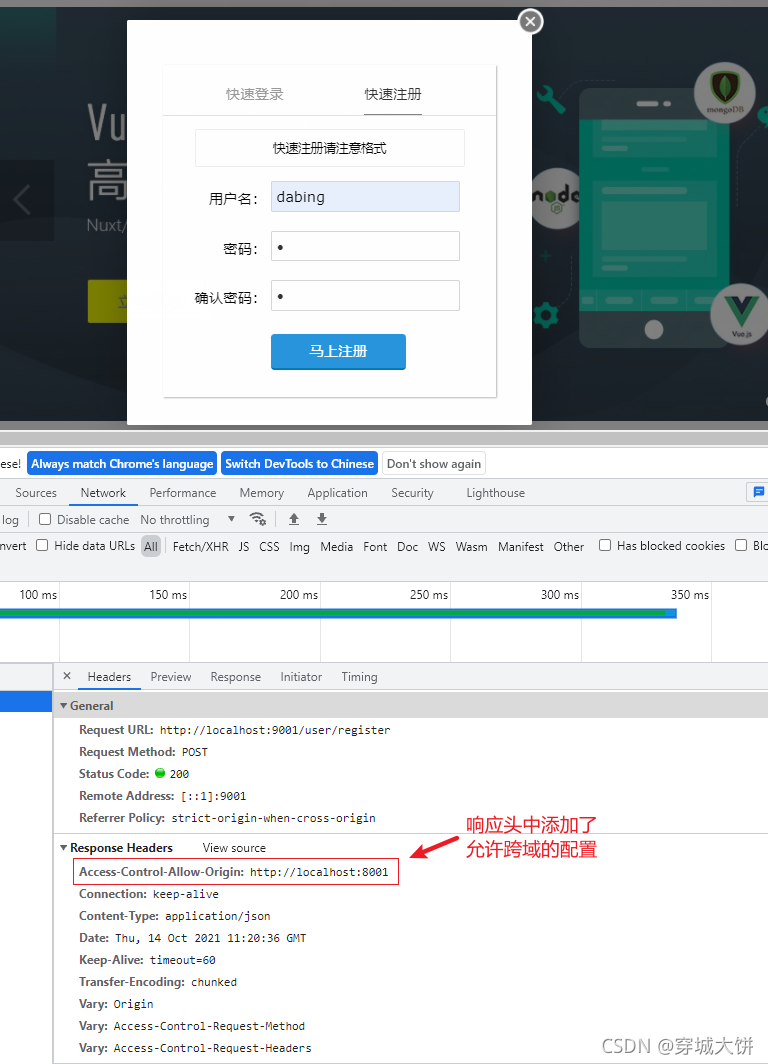Viewport: 768px width, 1064px height.
Task: Open the Security panel tab
Action: pos(412,493)
